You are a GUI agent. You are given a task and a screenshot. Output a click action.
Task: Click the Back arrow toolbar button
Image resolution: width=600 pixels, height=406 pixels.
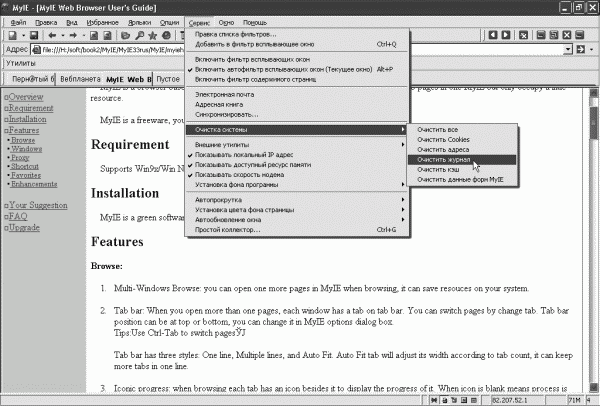[x=52, y=36]
